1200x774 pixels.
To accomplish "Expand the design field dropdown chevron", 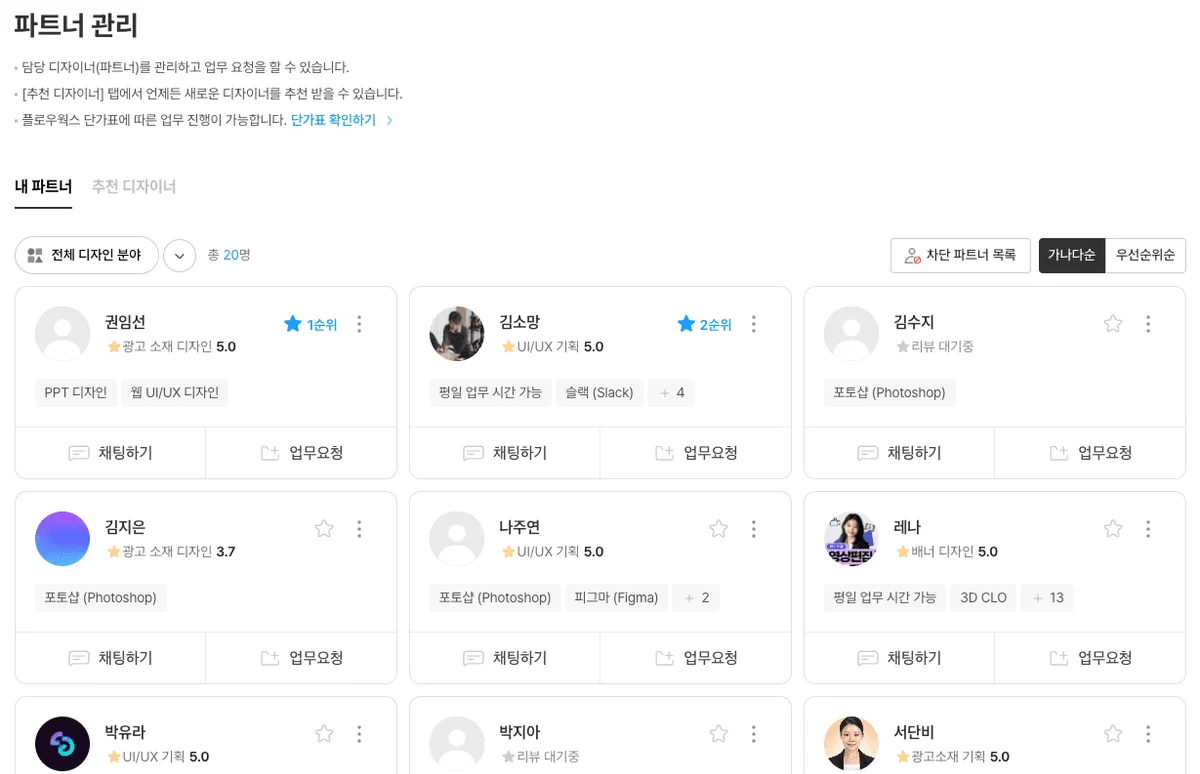I will pyautogui.click(x=179, y=255).
